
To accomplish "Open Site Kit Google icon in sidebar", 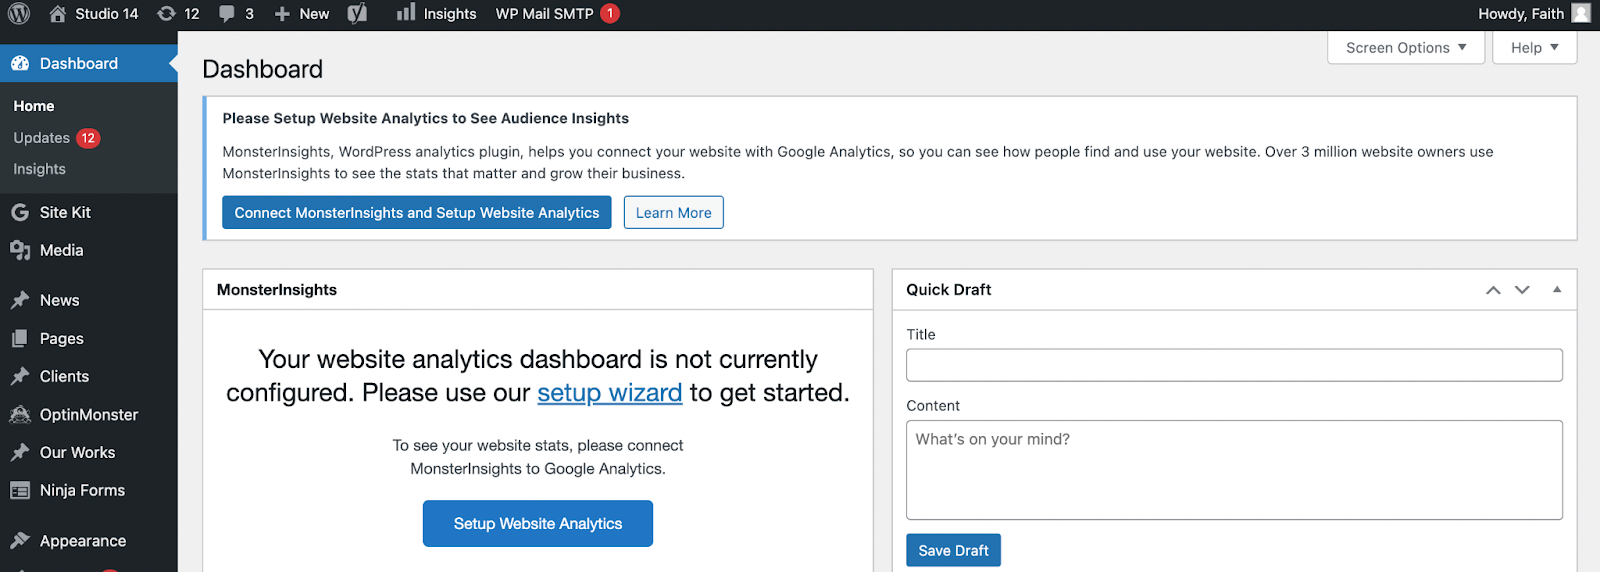I will [x=19, y=212].
